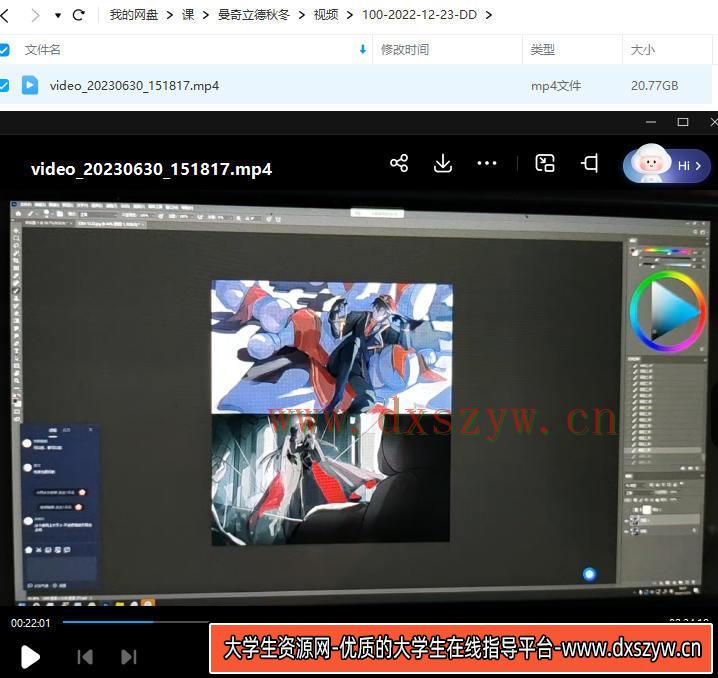Screen dimensions: 718x678
Task: Skip to the next video
Action: click(x=129, y=657)
